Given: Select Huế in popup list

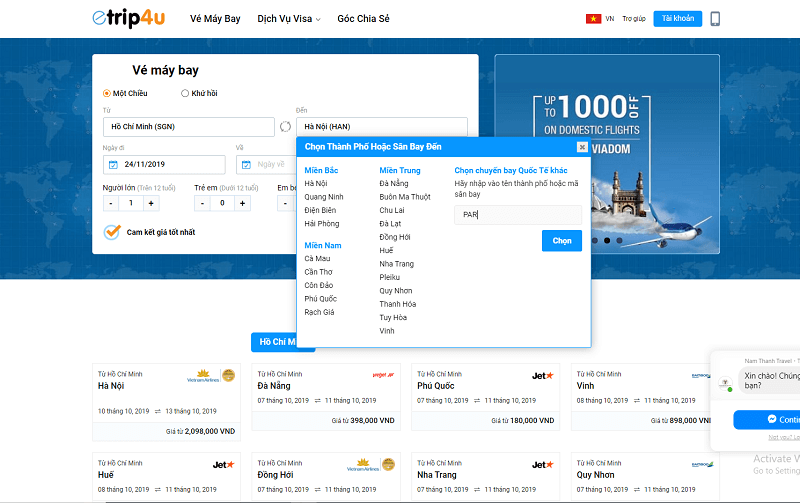Looking at the screenshot, I should (386, 250).
